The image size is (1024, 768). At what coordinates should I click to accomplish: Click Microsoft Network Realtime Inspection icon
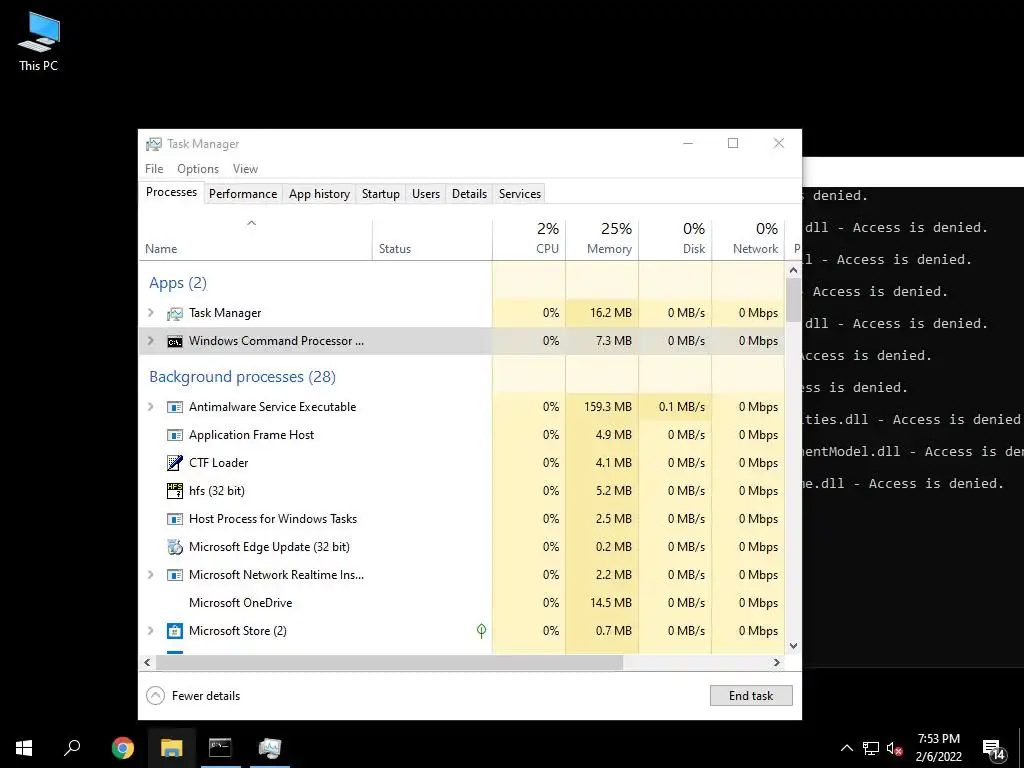tap(174, 575)
